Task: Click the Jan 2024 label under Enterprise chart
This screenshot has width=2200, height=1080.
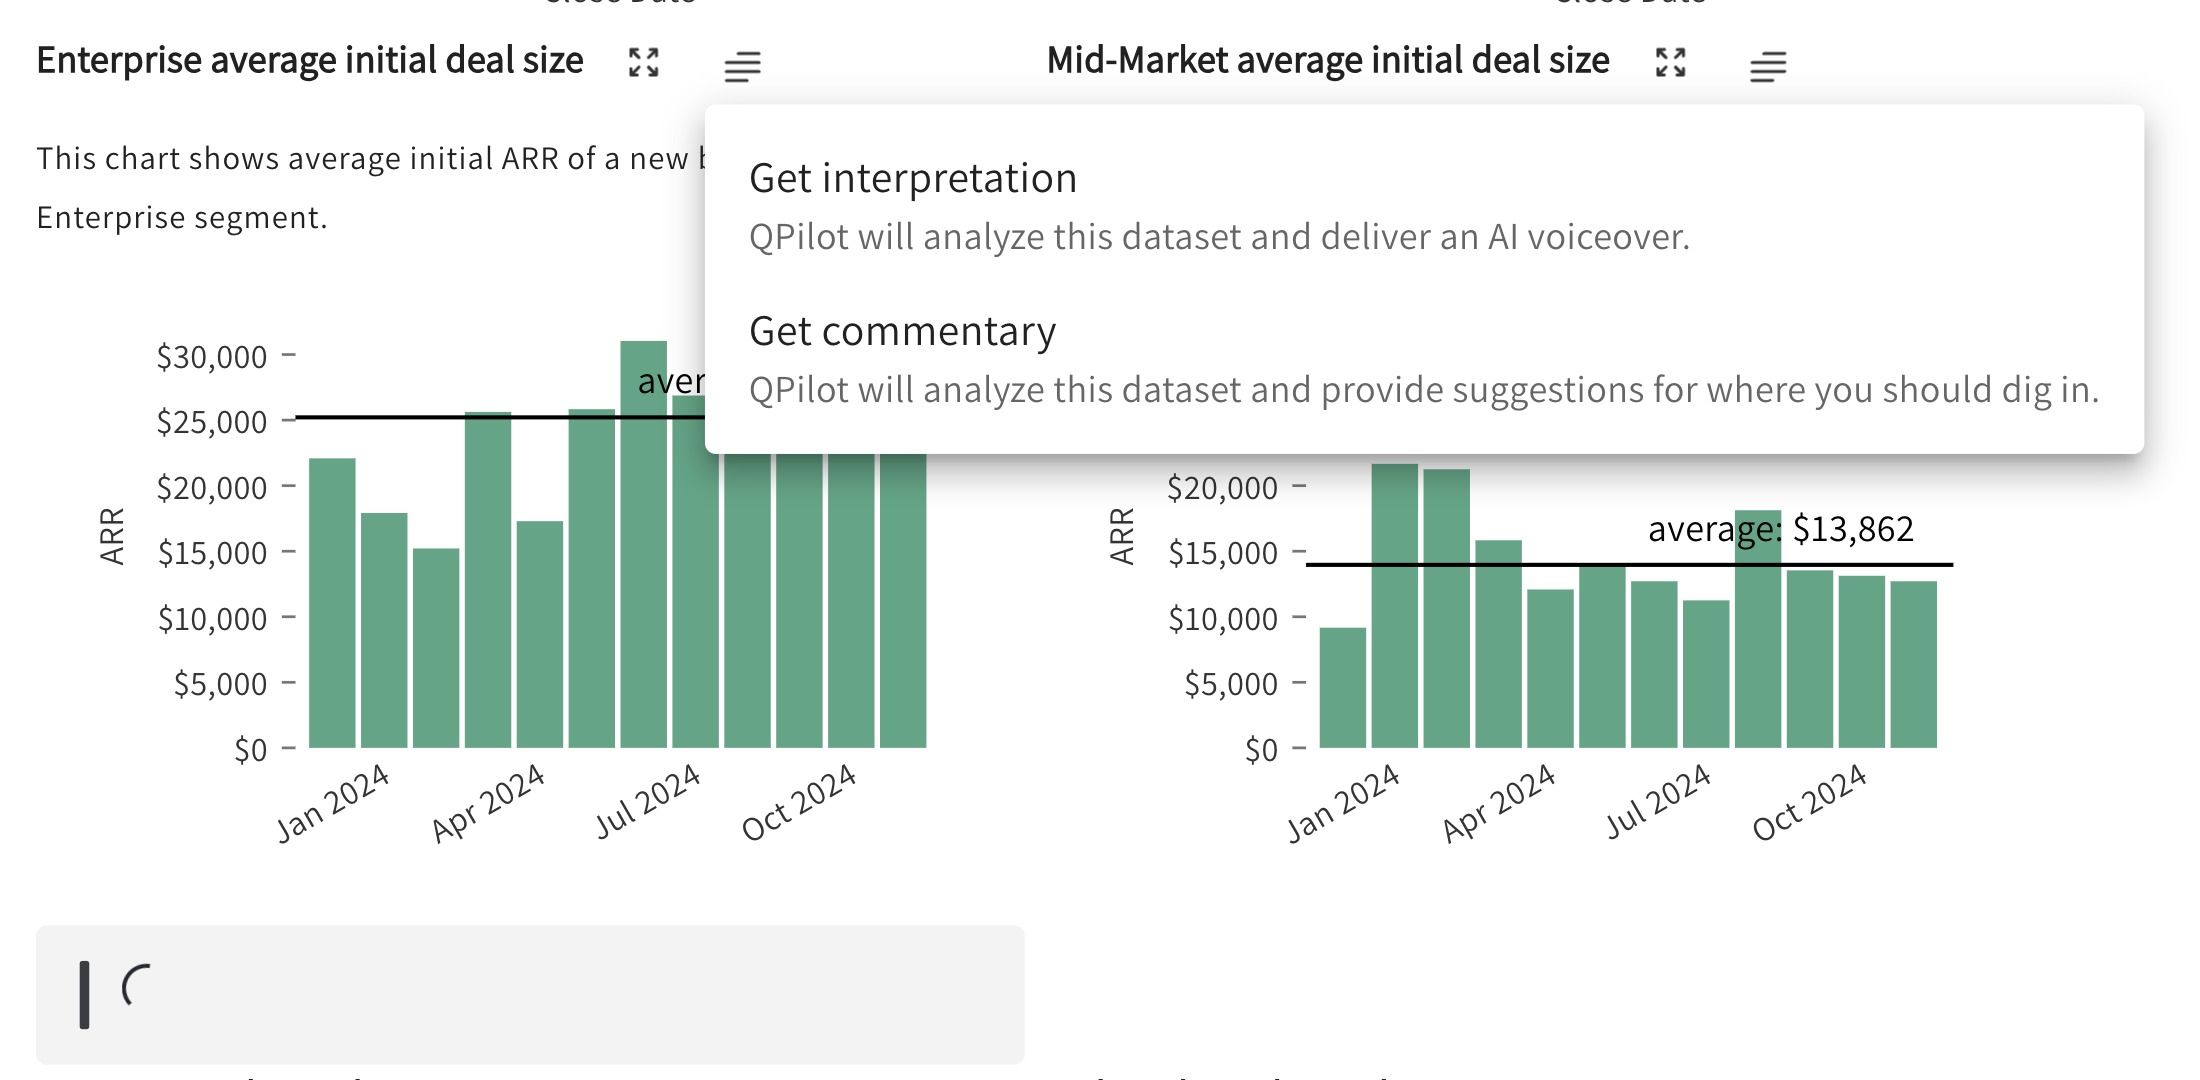Action: click(x=333, y=803)
